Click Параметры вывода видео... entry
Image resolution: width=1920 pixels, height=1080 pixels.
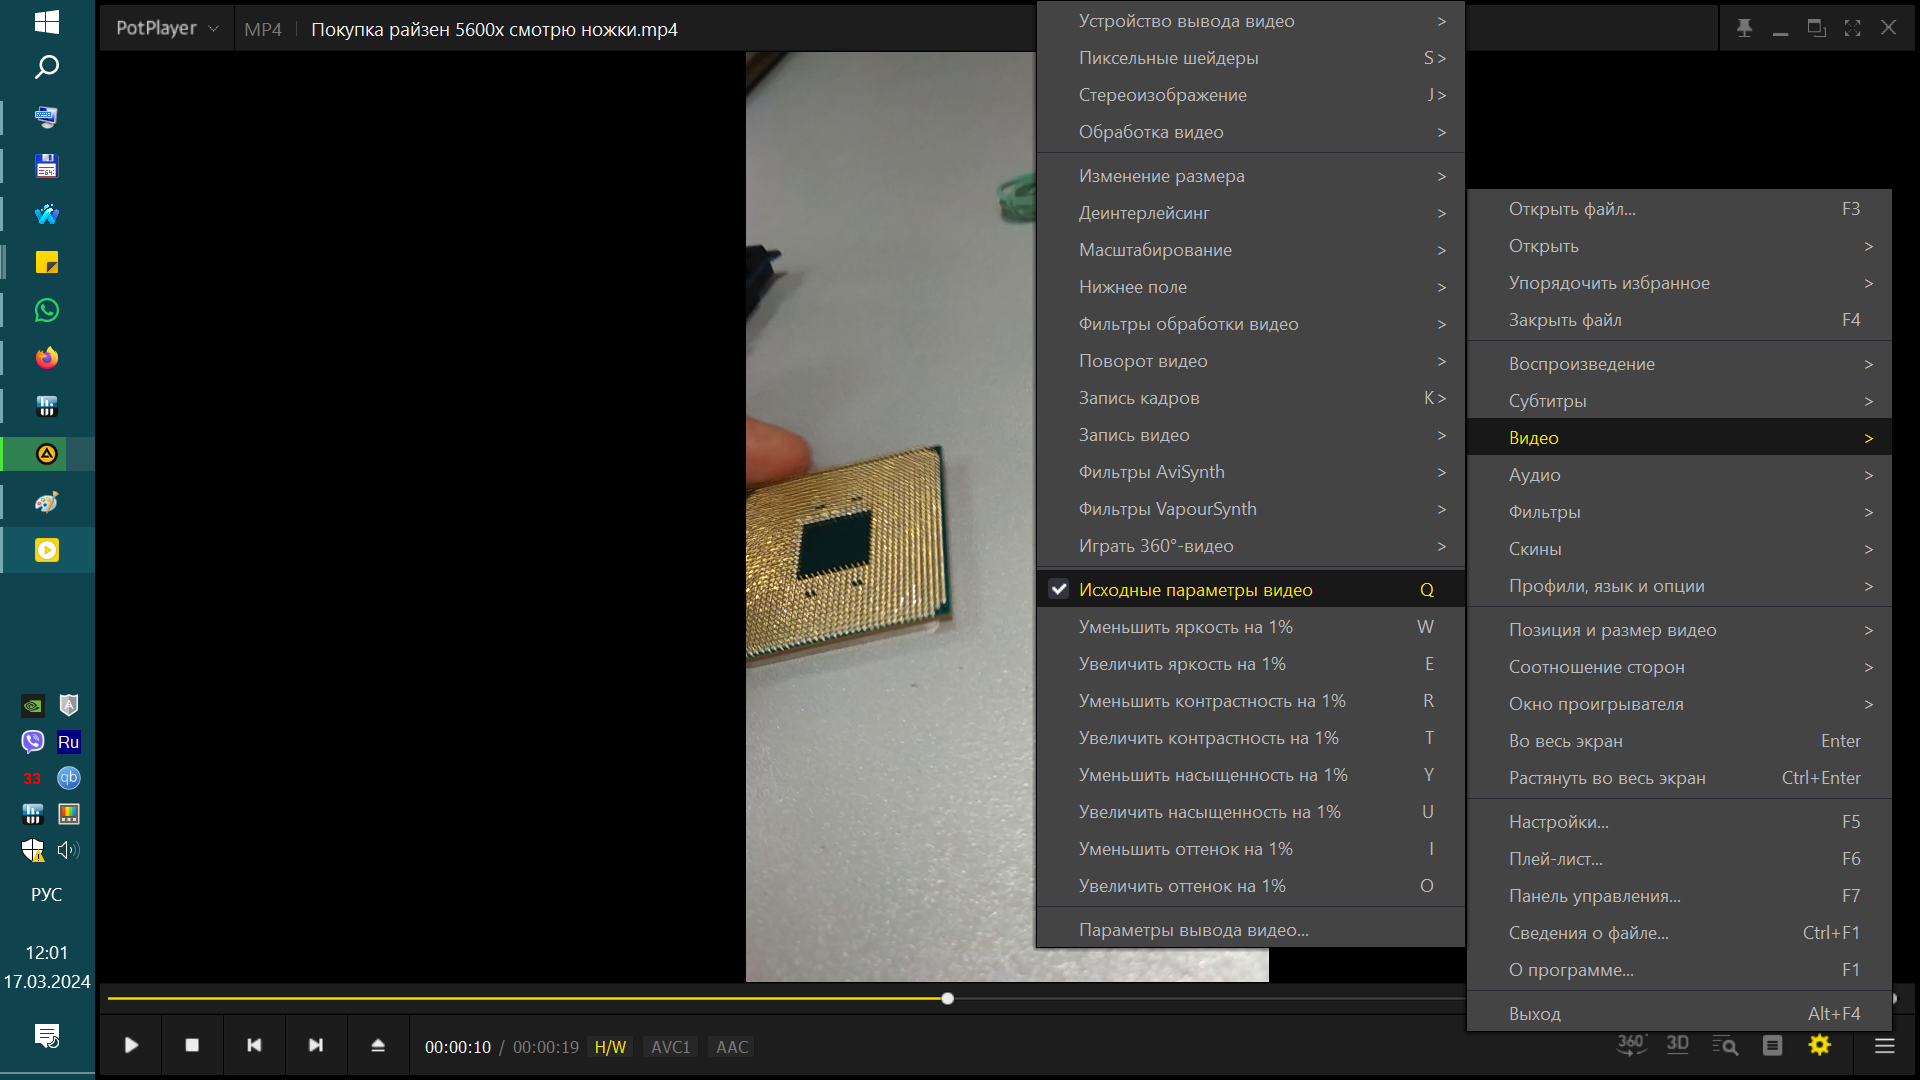(x=1193, y=930)
